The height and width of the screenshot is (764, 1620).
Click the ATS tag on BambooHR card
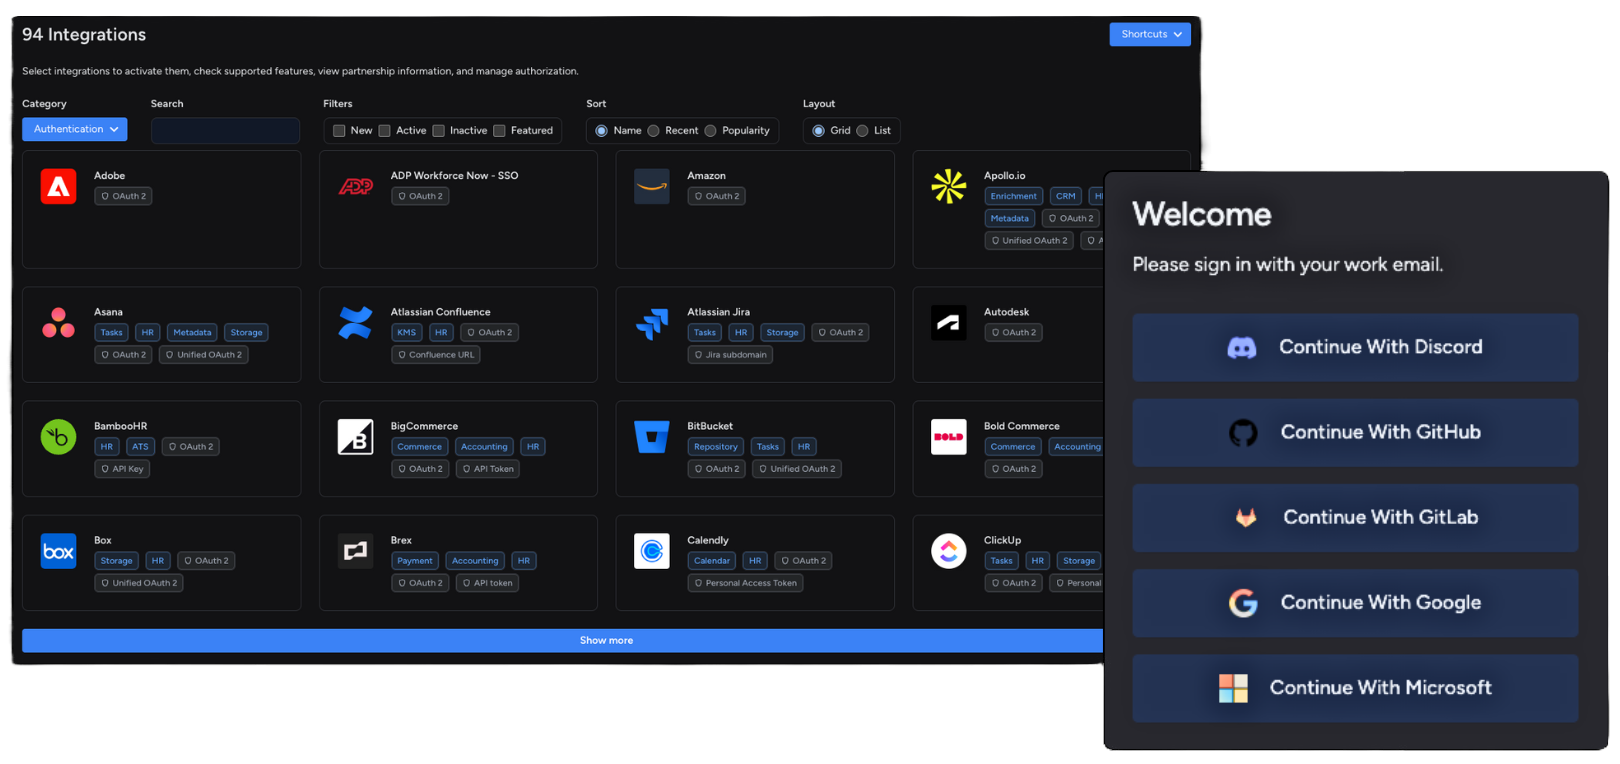(x=140, y=447)
